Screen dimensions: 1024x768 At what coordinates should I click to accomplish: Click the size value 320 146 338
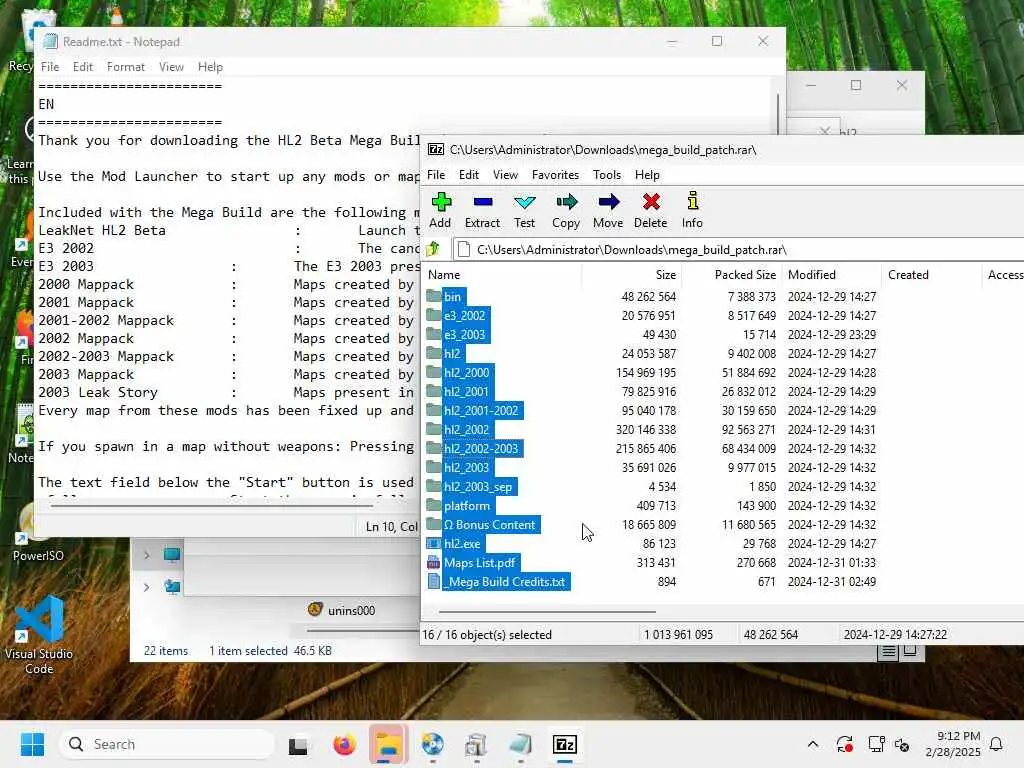coord(645,429)
